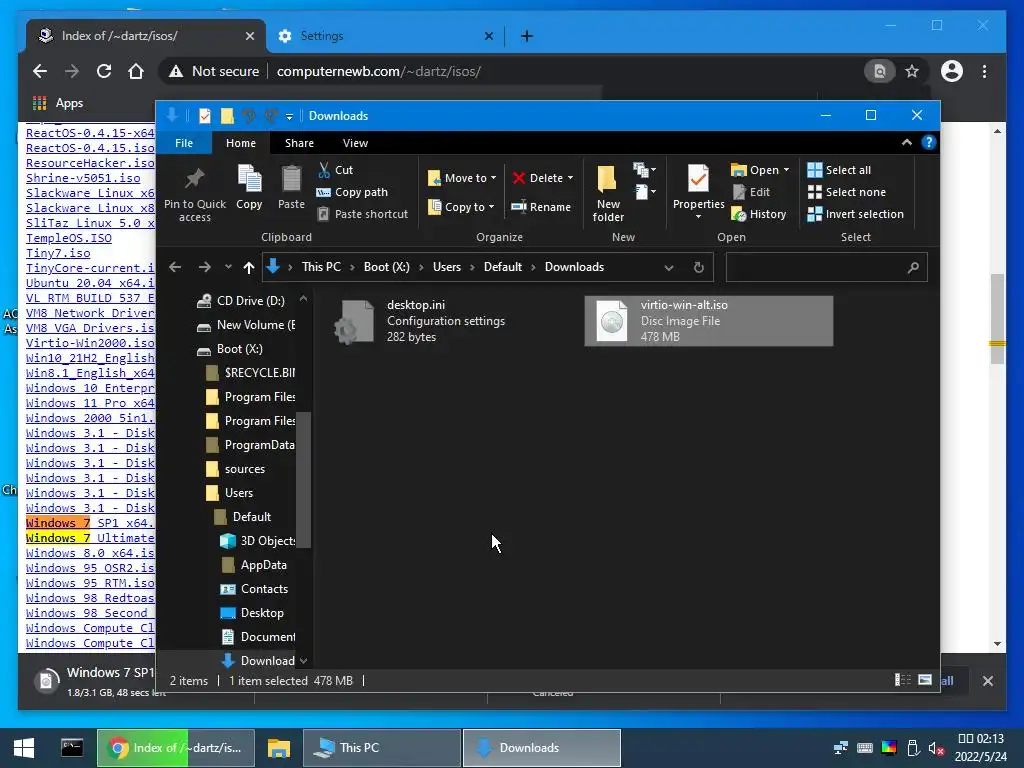
Task: Open Tiny7.iso link in Chrome
Action: point(58,253)
